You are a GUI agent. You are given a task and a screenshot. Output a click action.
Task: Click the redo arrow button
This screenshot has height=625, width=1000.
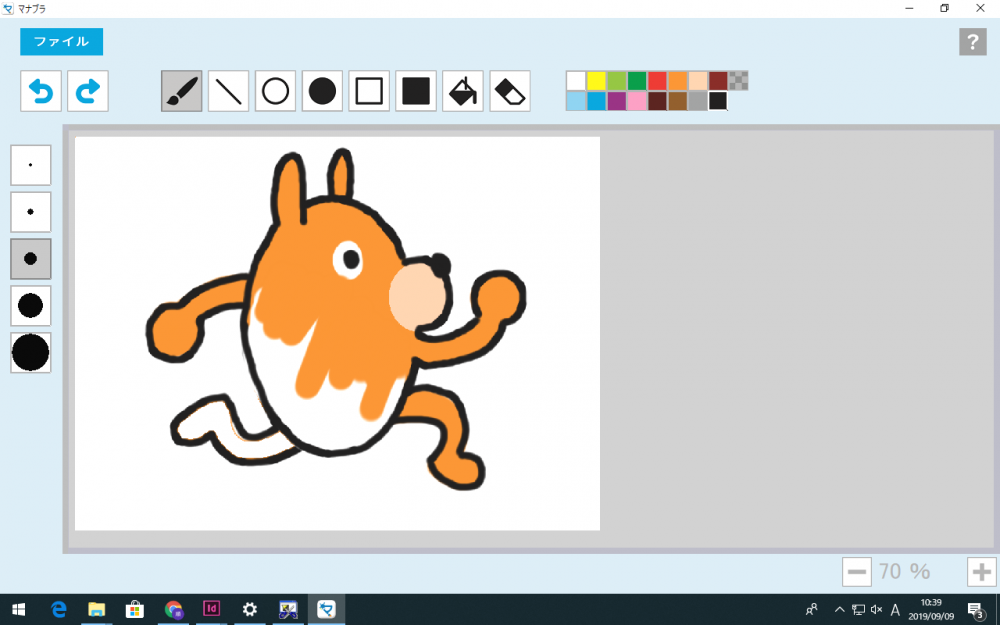click(x=88, y=91)
